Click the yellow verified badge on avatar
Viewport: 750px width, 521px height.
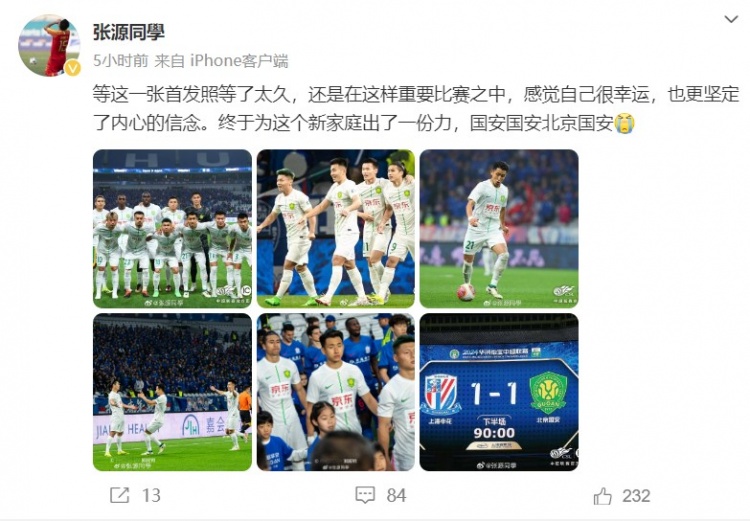72,68
